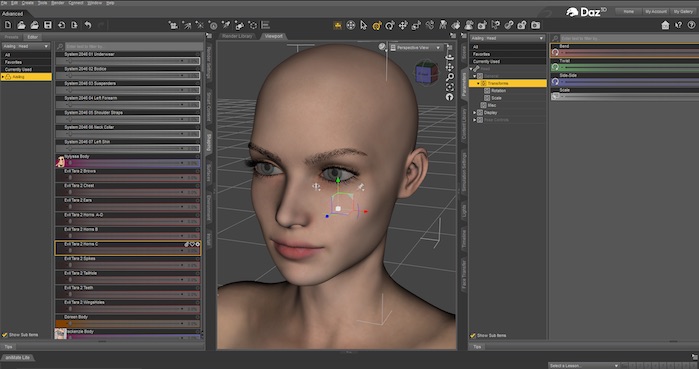Switch to the Editor tab

[33, 37]
